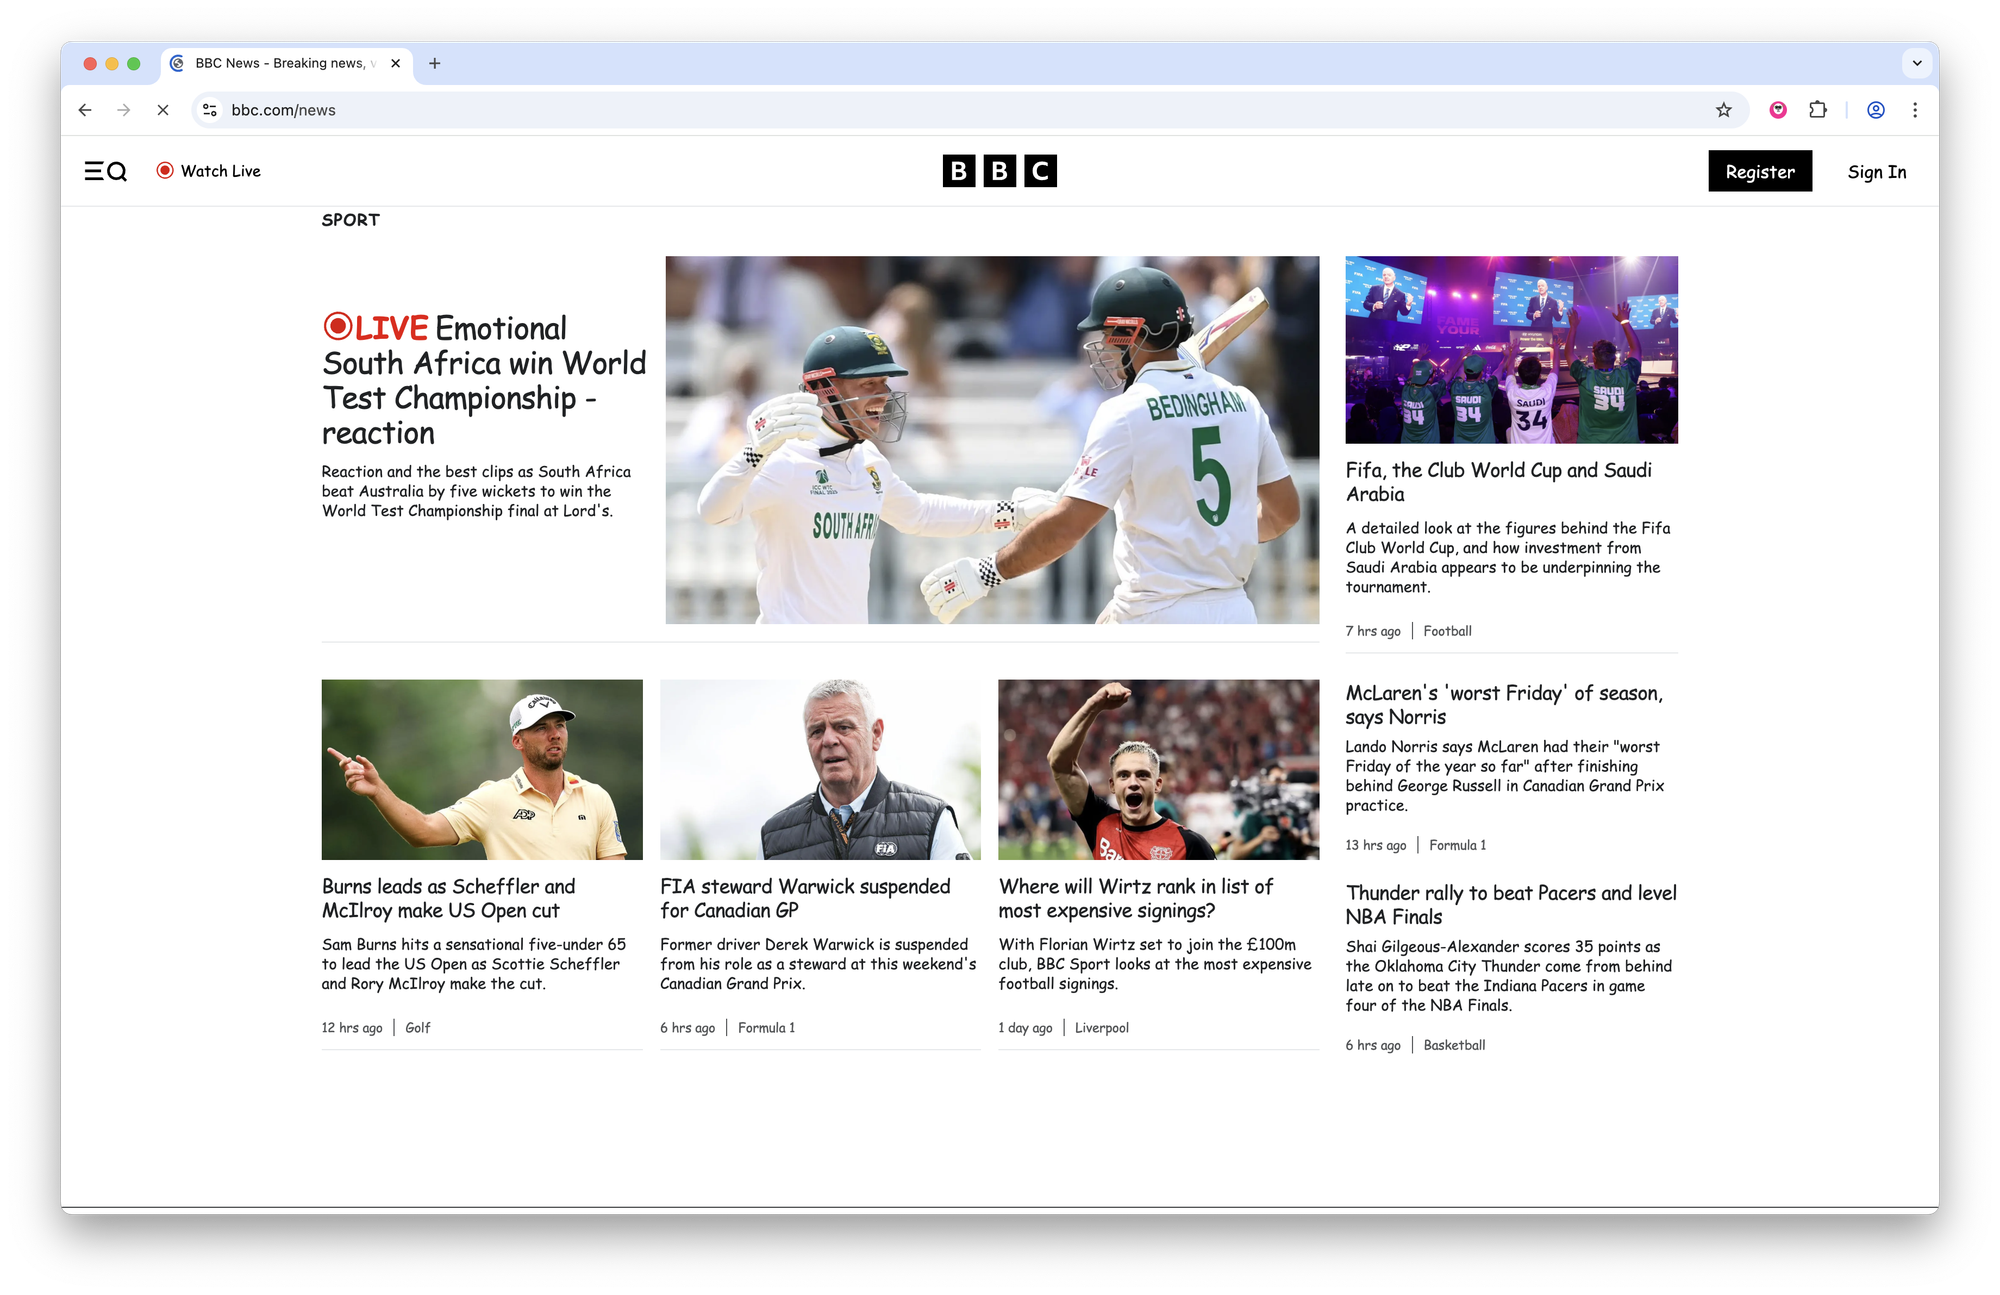Screen dimensions: 2000x1295
Task: Click the Register button
Action: point(1759,171)
